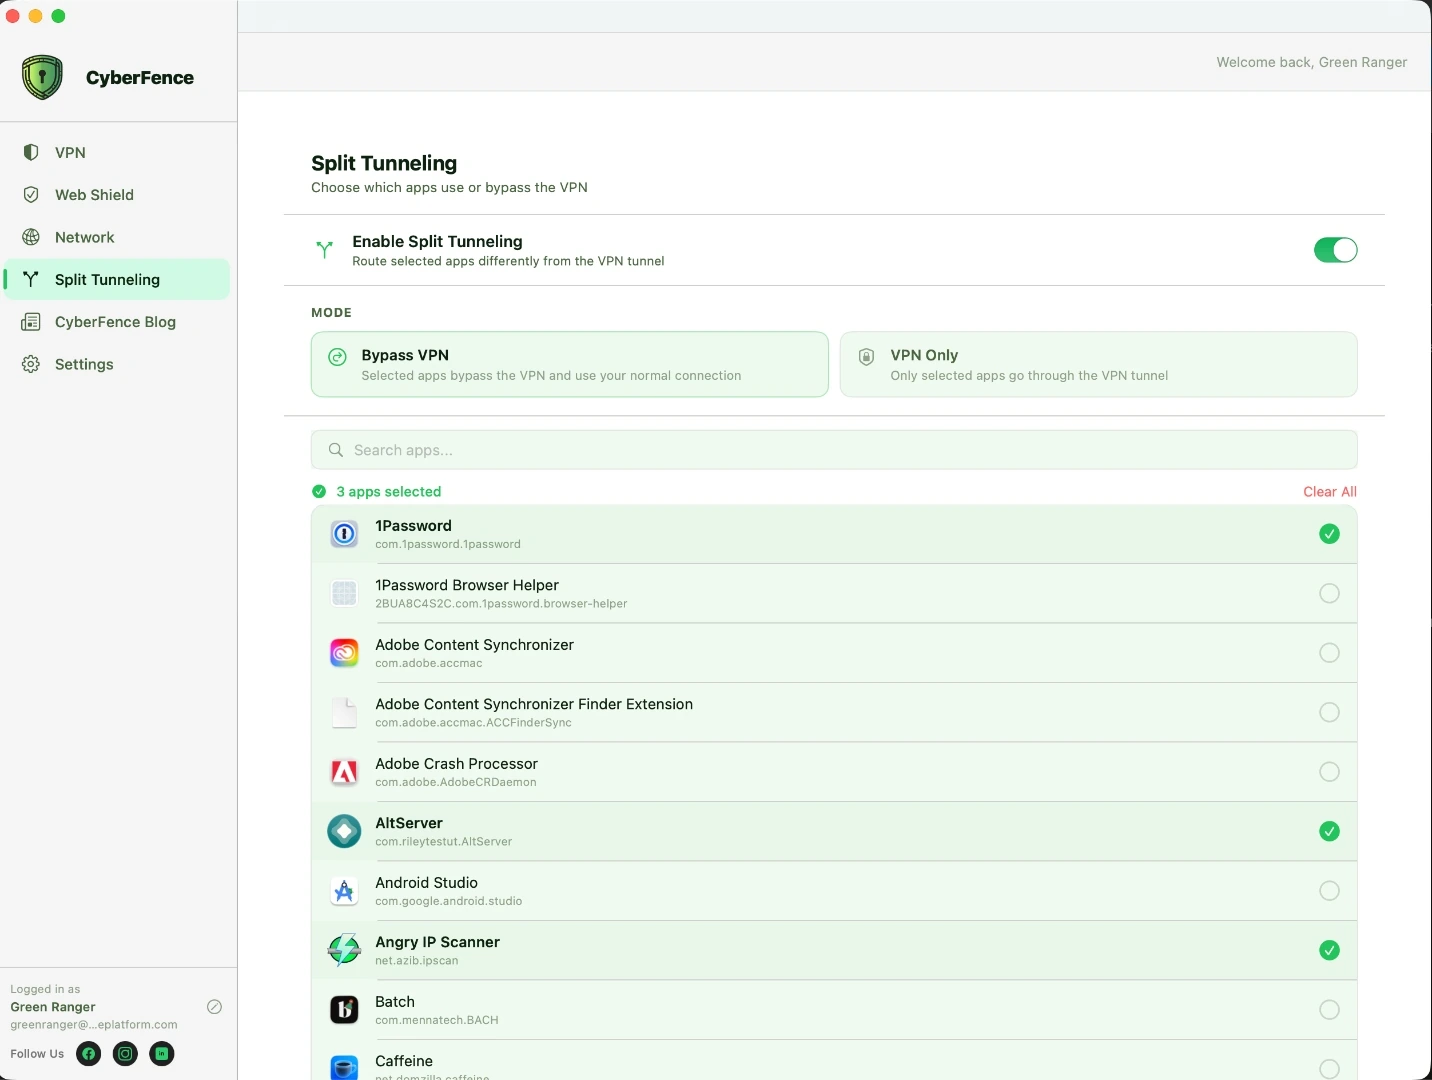This screenshot has height=1080, width=1432.
Task: Go to Web Shield in the sidebar
Action: pos(118,195)
